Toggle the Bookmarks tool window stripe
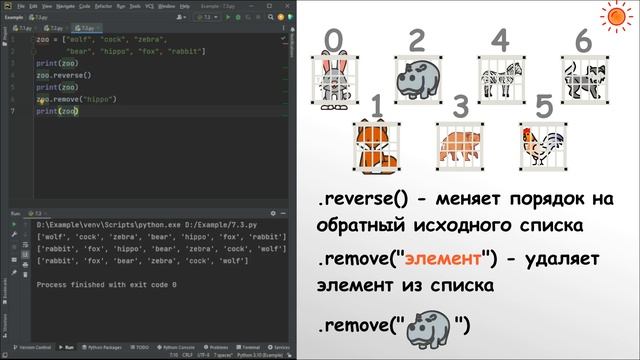The width and height of the screenshot is (640, 360). pyautogui.click(x=5, y=291)
